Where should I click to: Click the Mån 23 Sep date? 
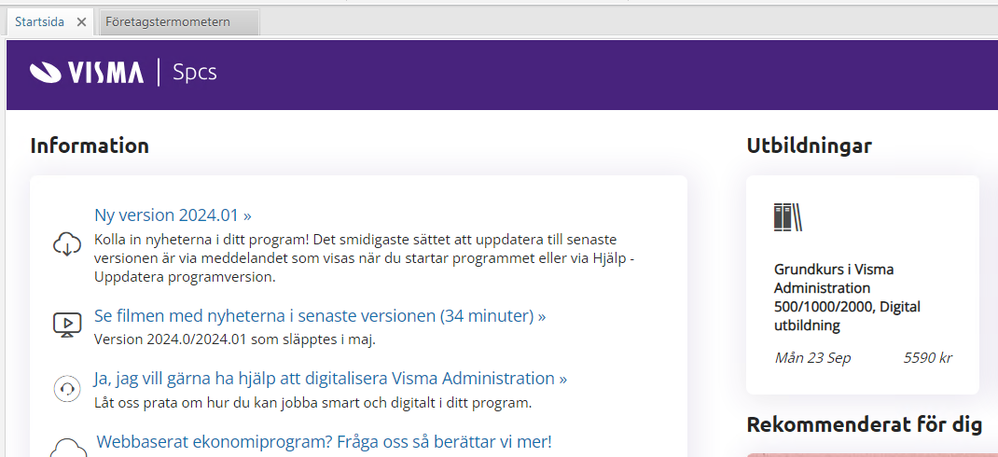(812, 358)
